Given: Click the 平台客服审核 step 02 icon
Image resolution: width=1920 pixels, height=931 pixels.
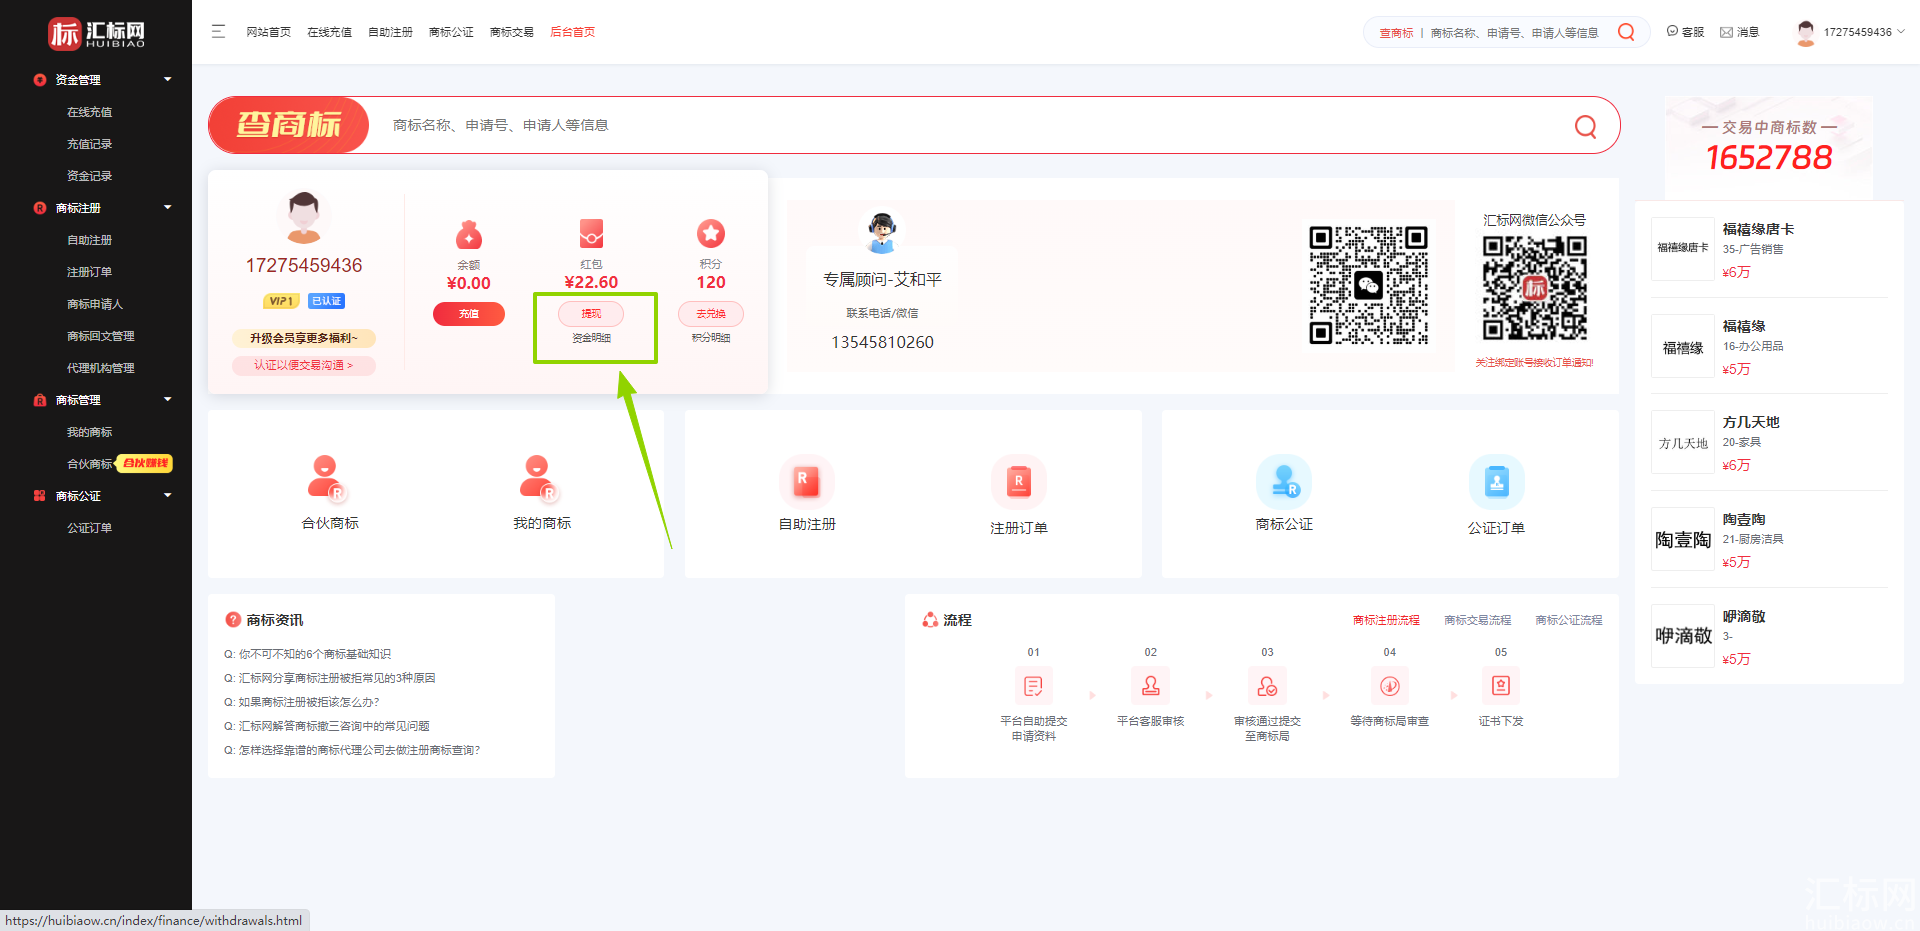Looking at the screenshot, I should [1150, 686].
